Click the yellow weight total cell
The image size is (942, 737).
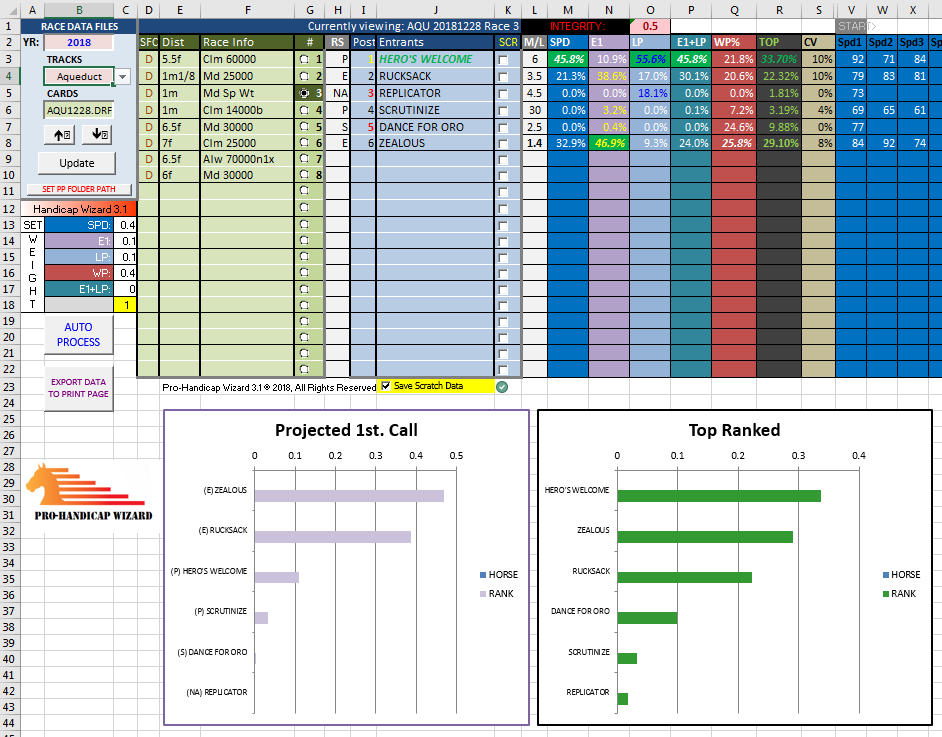click(x=126, y=304)
